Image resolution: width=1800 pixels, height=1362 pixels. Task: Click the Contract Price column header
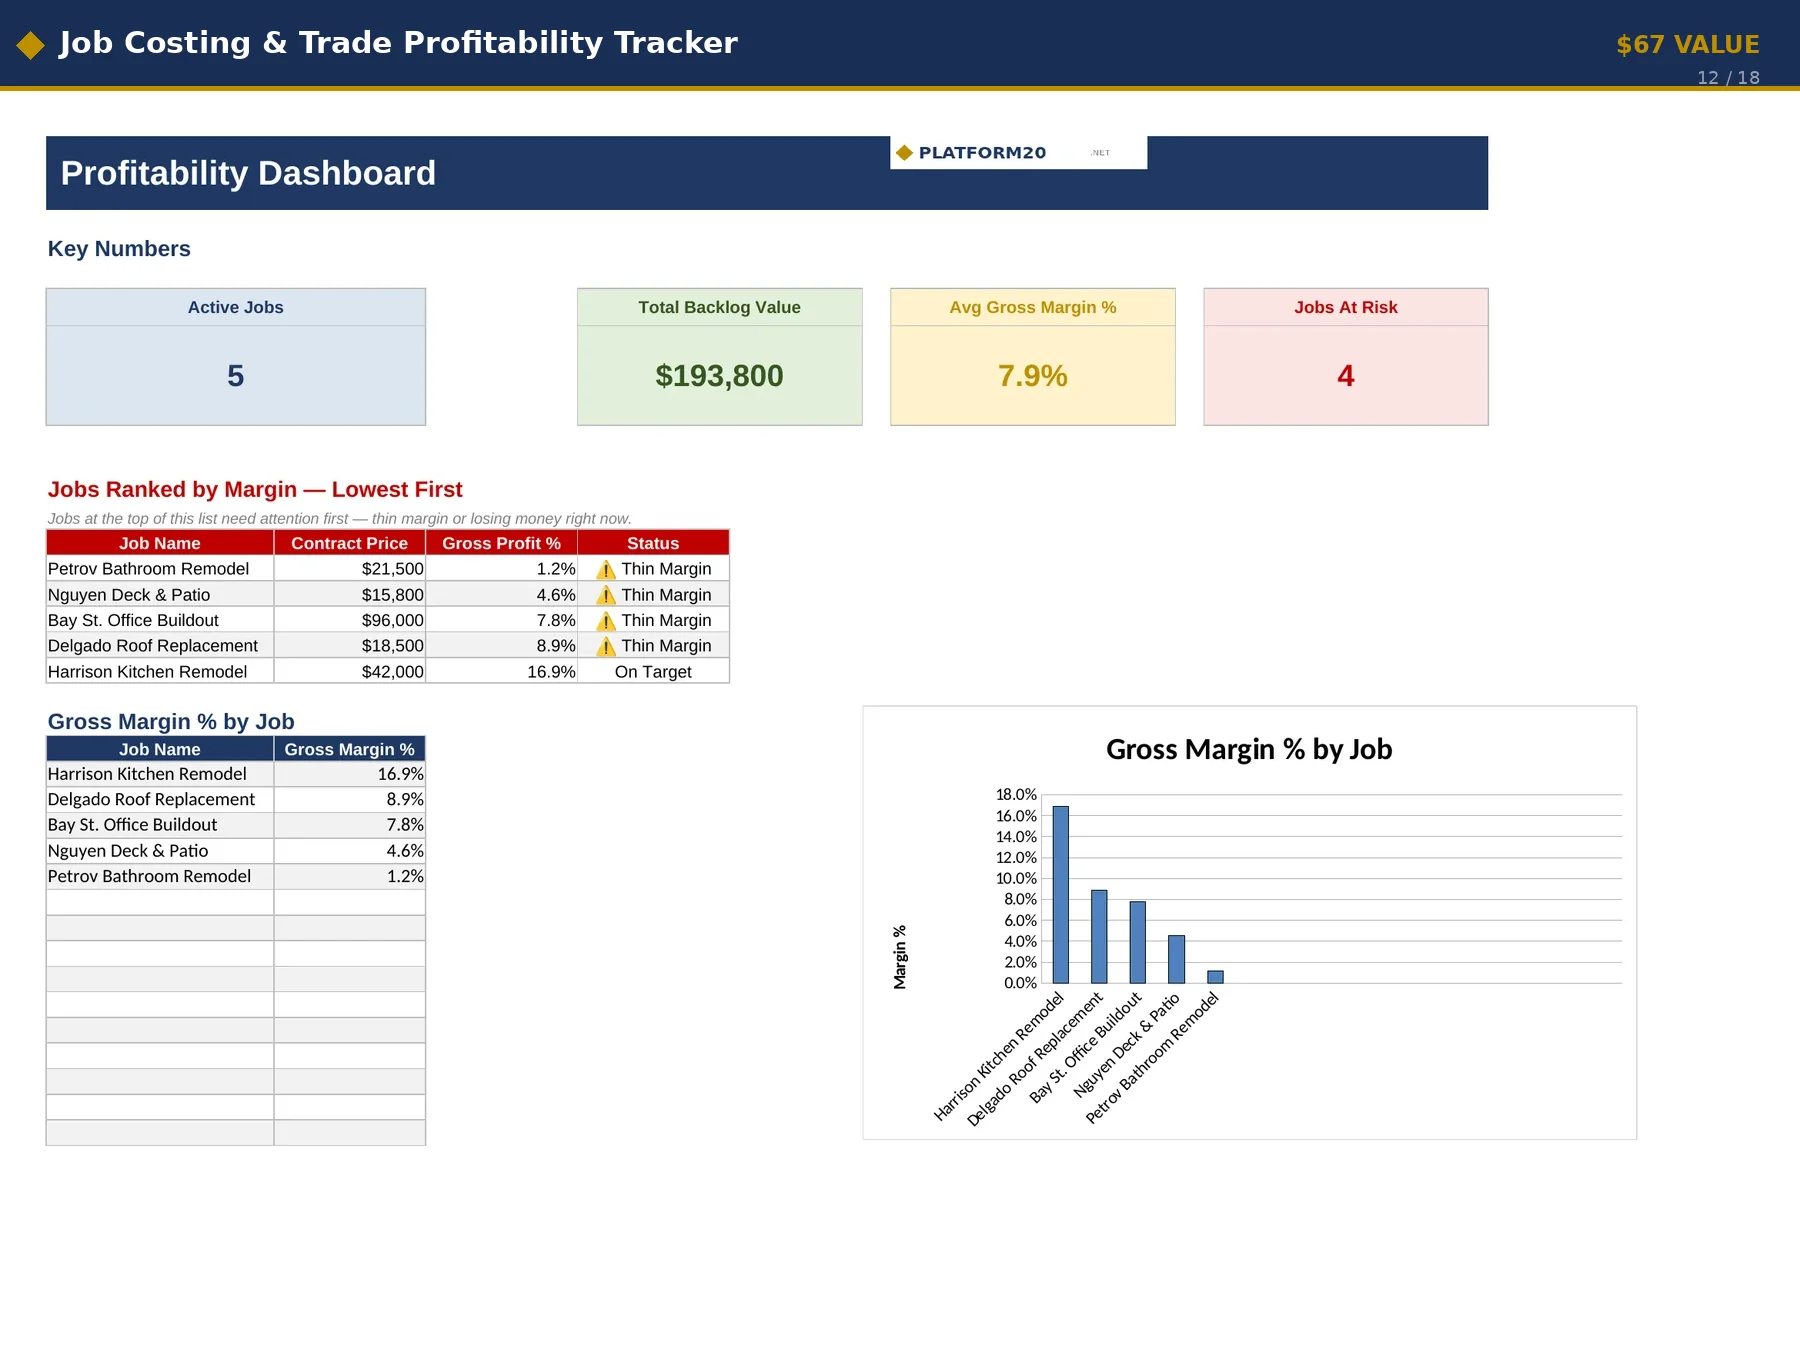click(x=349, y=543)
